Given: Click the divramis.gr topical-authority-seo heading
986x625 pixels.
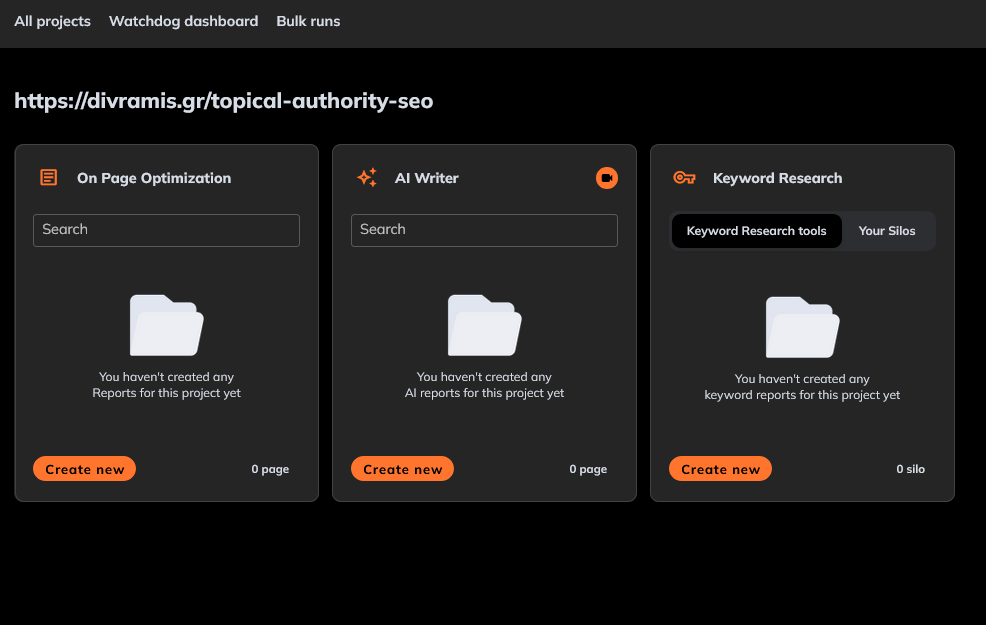Looking at the screenshot, I should pyautogui.click(x=224, y=100).
